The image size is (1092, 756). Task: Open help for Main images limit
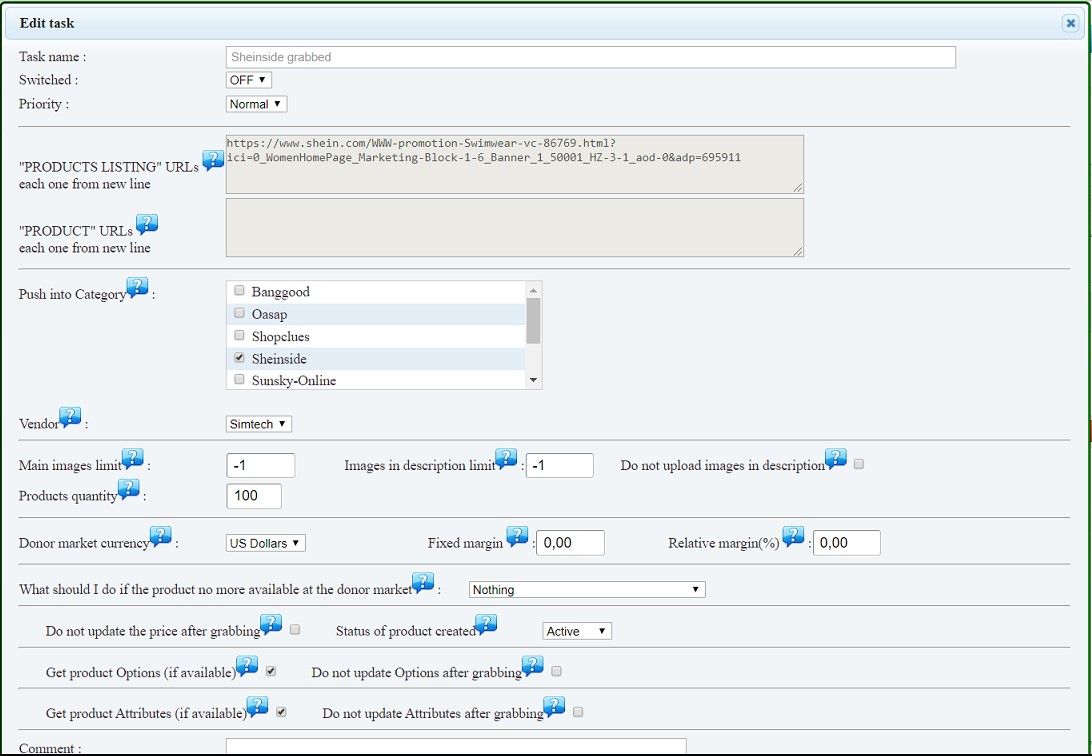(133, 458)
